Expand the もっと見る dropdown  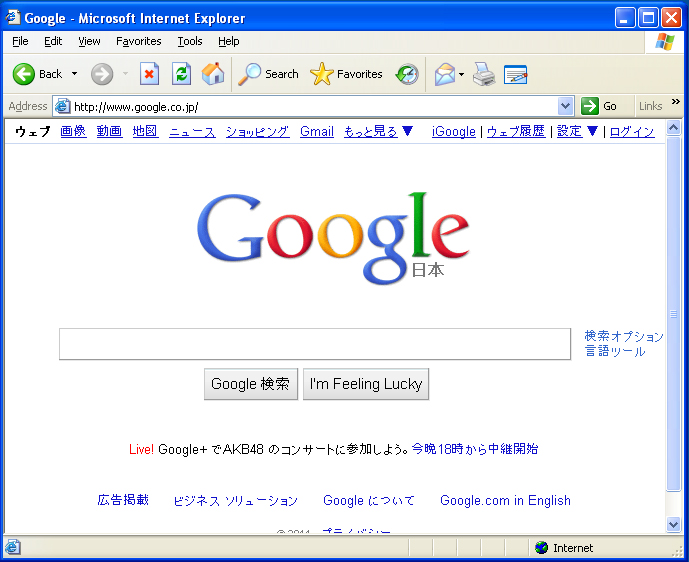pyautogui.click(x=407, y=131)
